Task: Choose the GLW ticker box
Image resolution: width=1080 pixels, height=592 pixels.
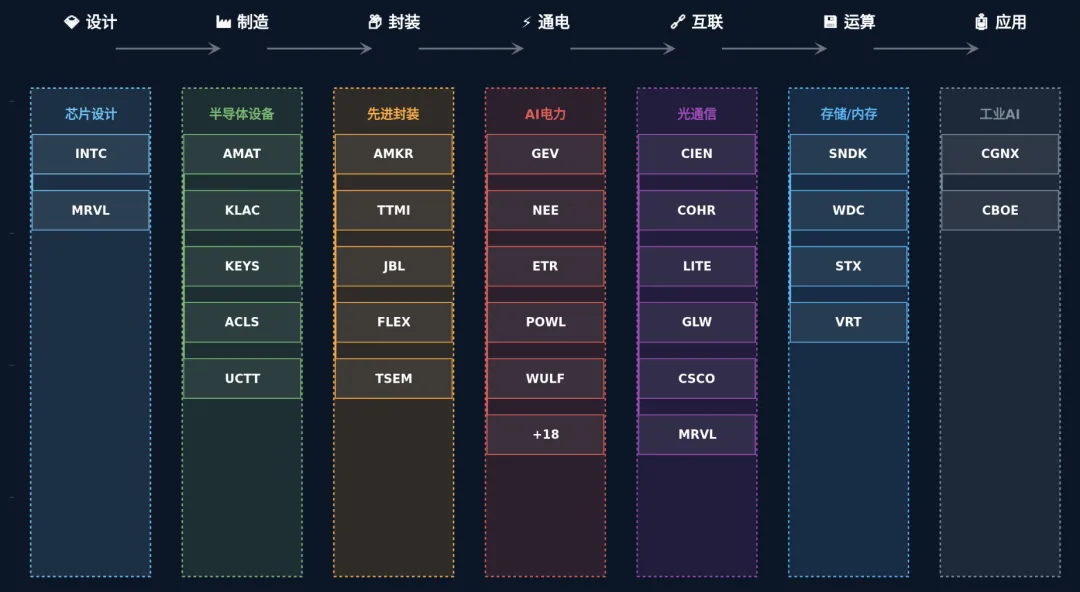Action: point(697,322)
